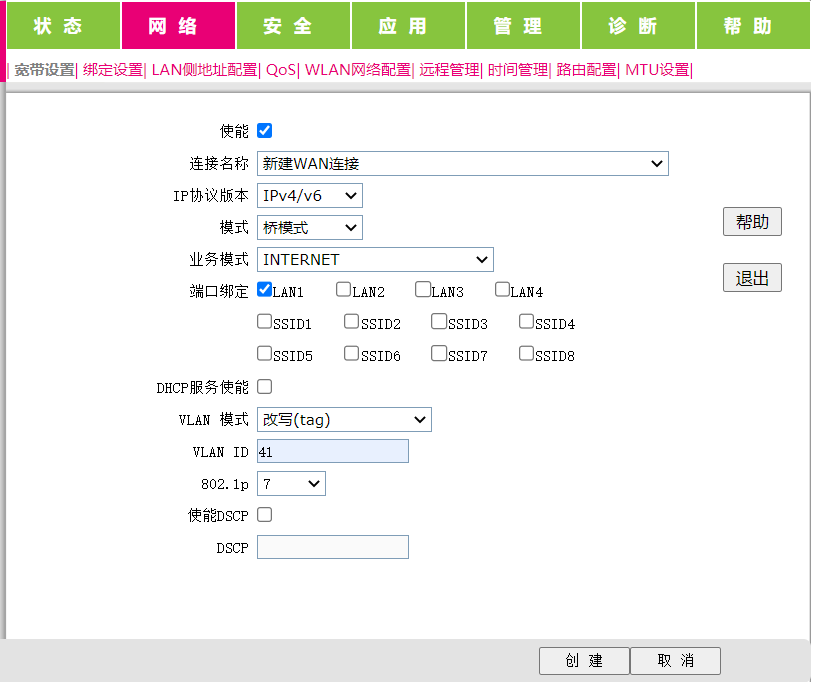Open the 应用 main tab
The height and width of the screenshot is (682, 820).
point(408,26)
